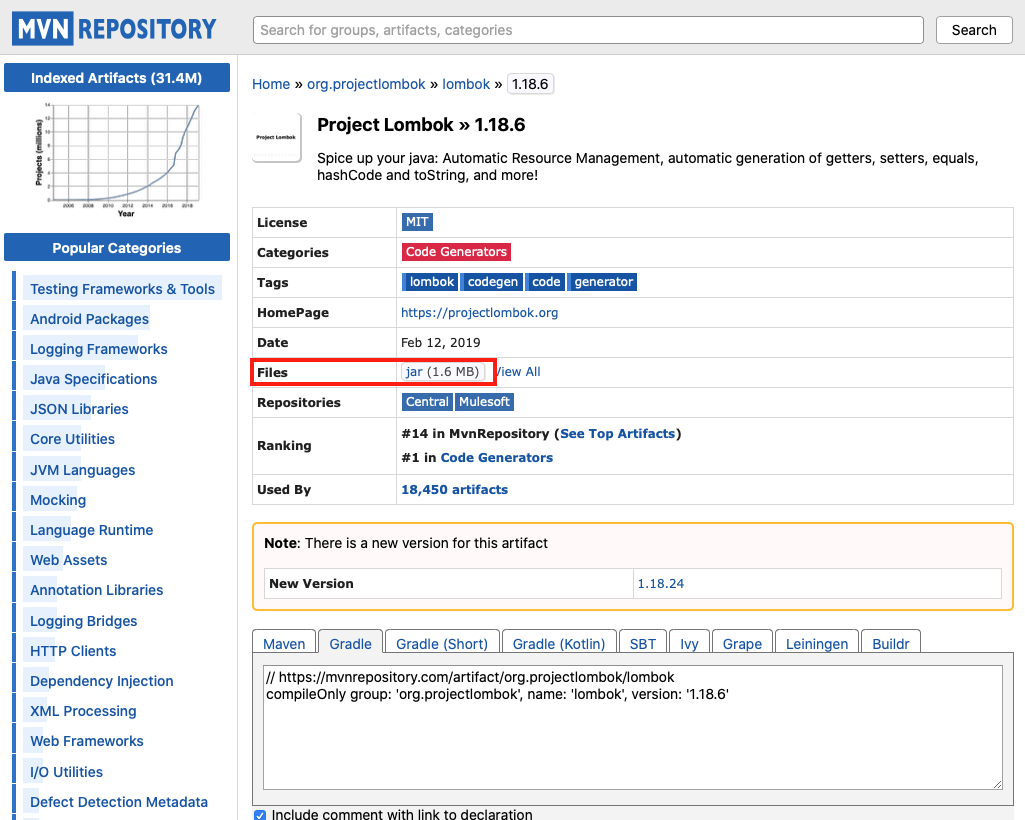The height and width of the screenshot is (820, 1025).
Task: Open Android Packages category
Action: click(90, 318)
